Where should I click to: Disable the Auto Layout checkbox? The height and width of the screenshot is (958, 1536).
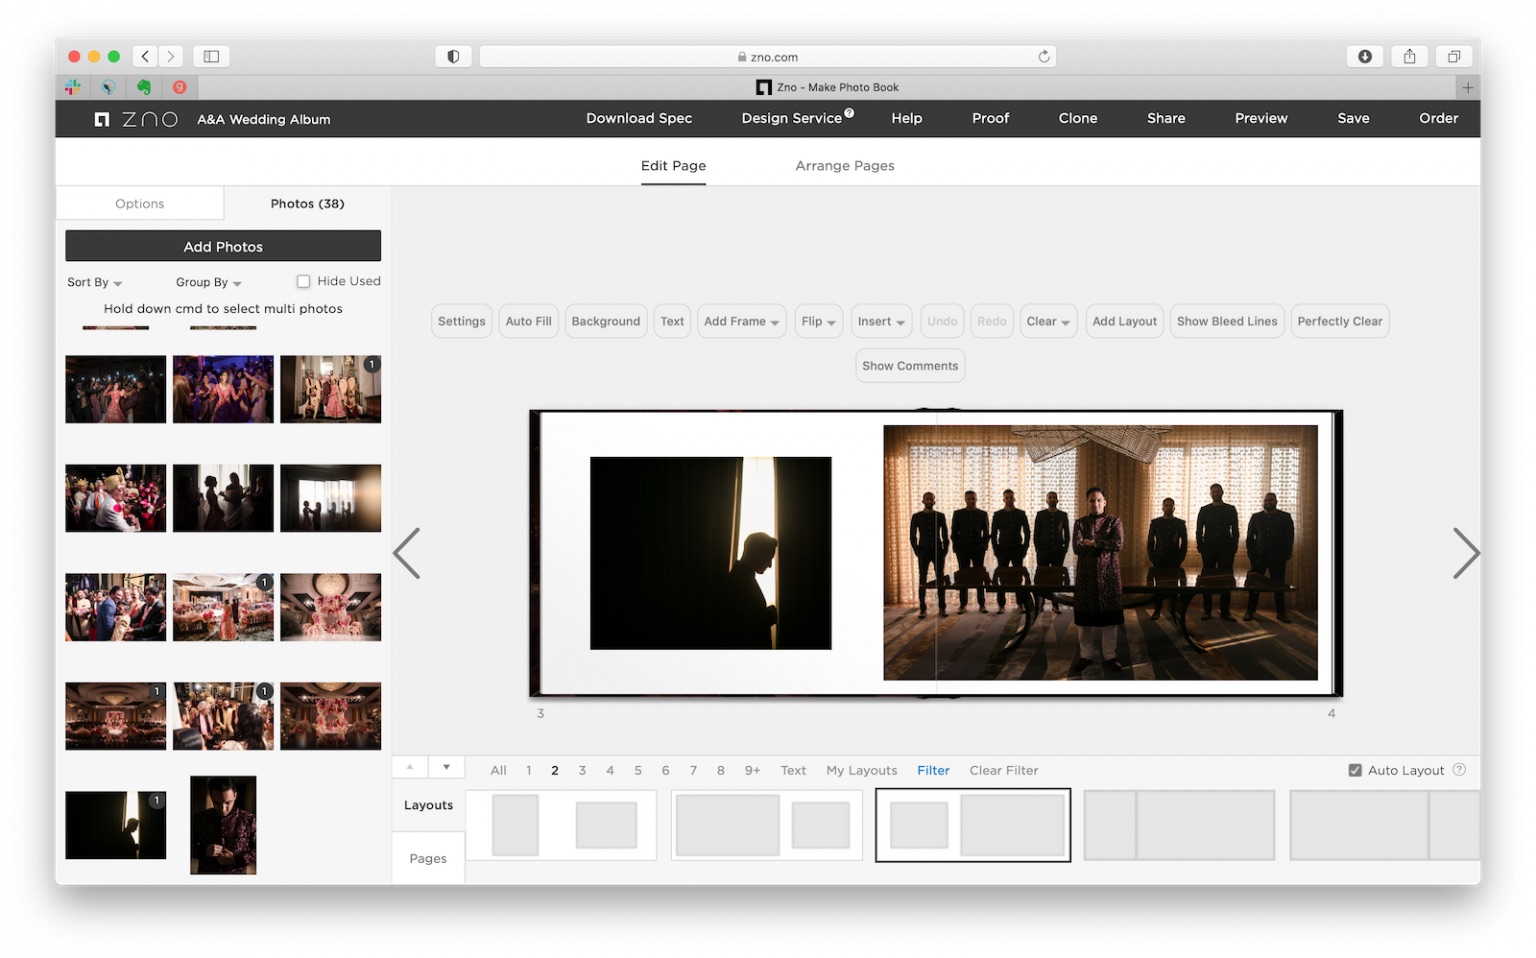1355,770
